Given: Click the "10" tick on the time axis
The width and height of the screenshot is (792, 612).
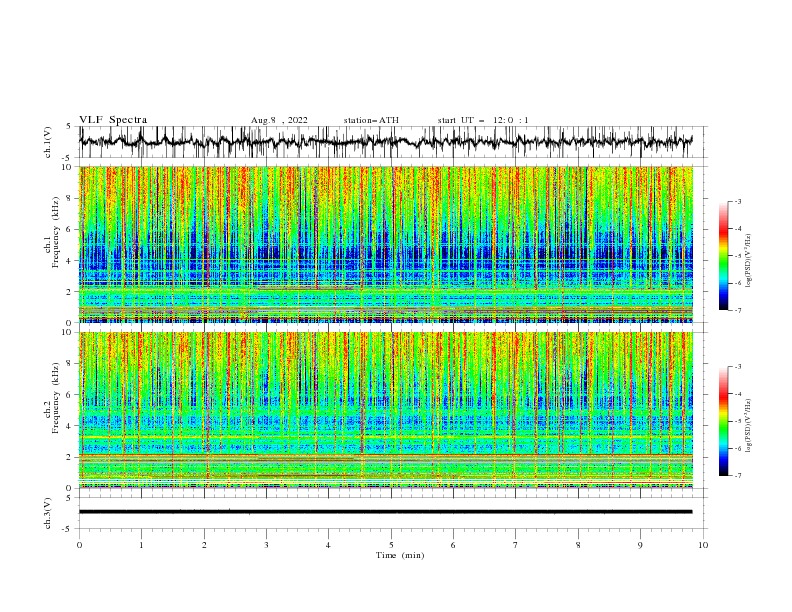Looking at the screenshot, I should (703, 545).
